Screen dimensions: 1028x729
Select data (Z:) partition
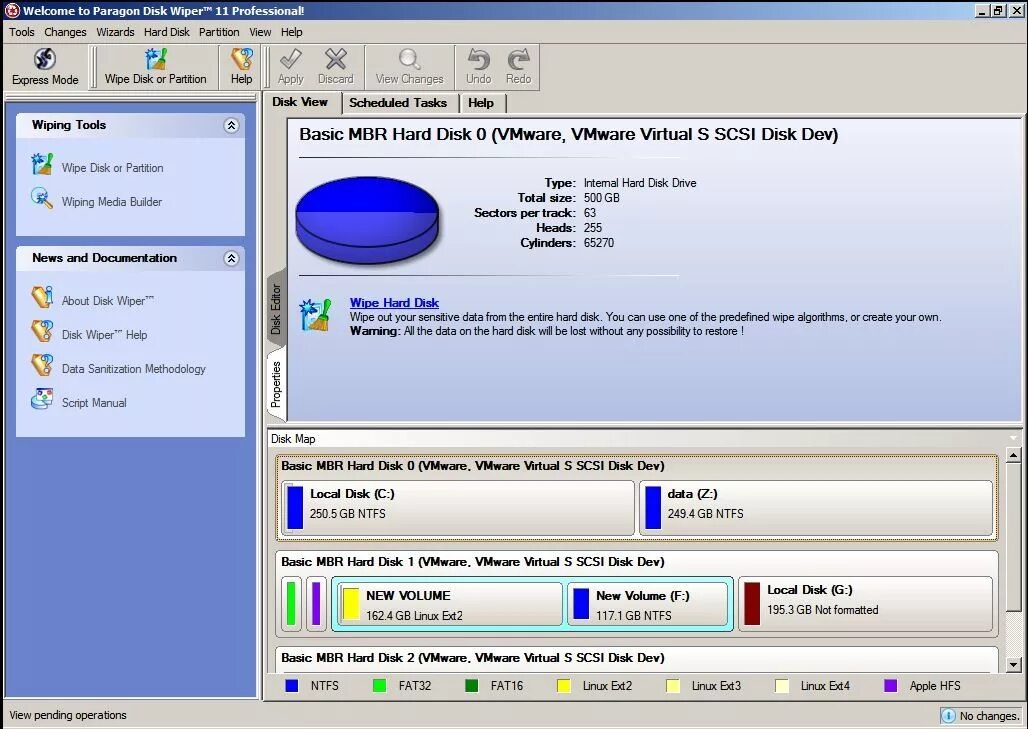click(816, 507)
